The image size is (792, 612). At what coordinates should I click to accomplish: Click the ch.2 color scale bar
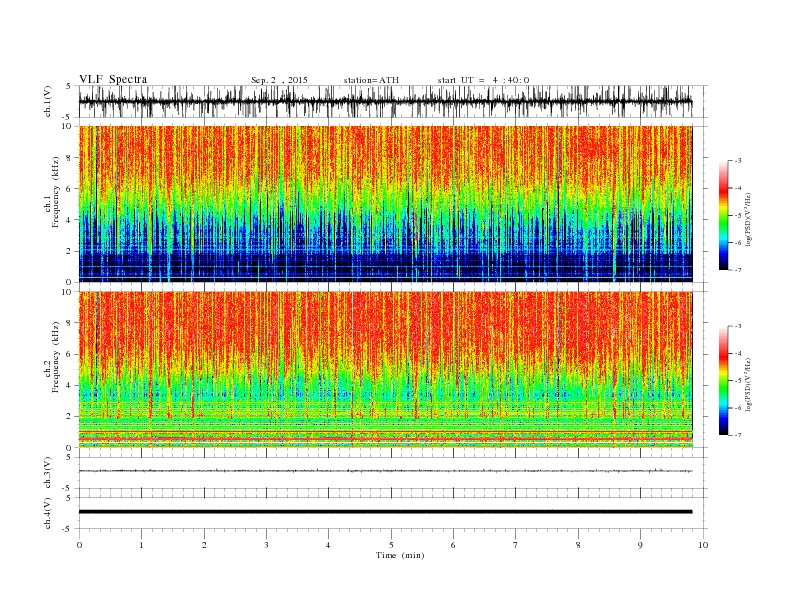point(723,381)
